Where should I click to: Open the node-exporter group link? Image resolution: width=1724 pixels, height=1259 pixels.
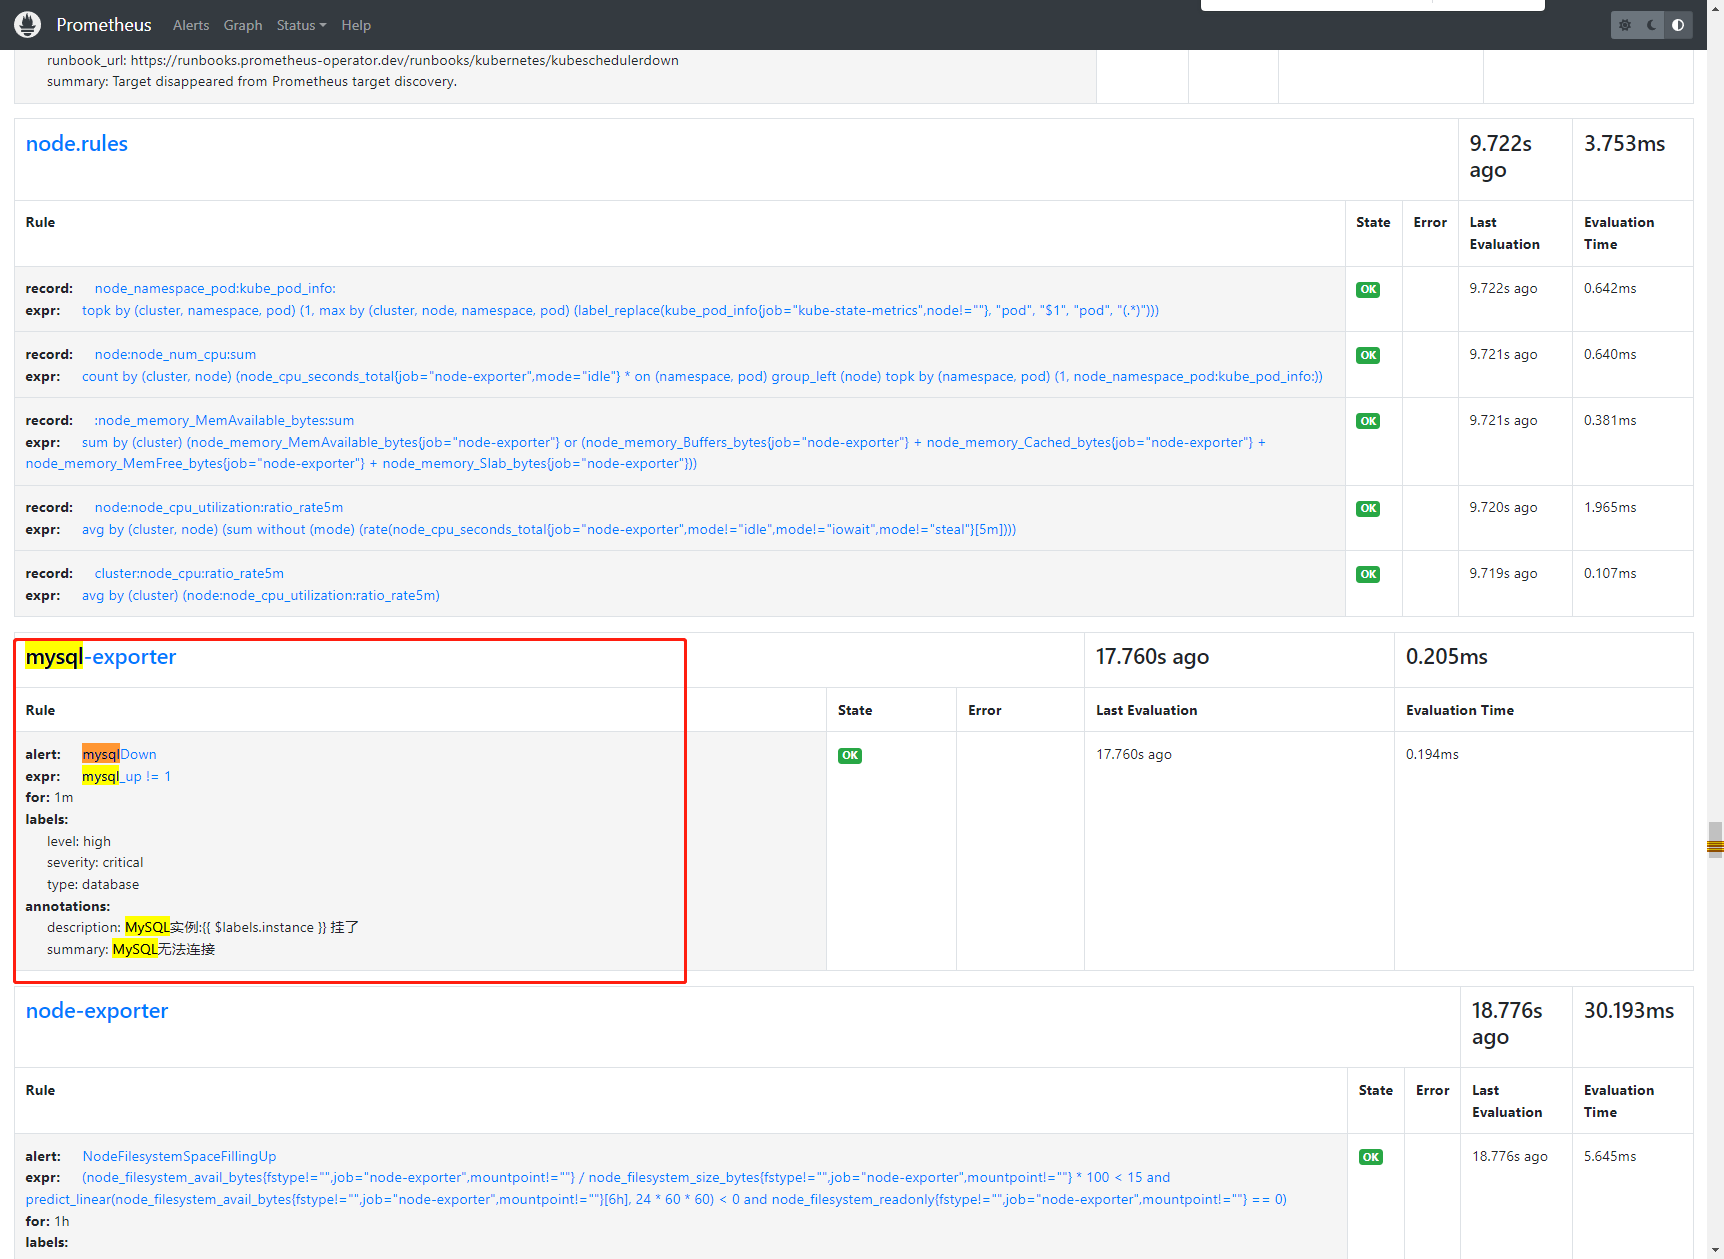97,1011
